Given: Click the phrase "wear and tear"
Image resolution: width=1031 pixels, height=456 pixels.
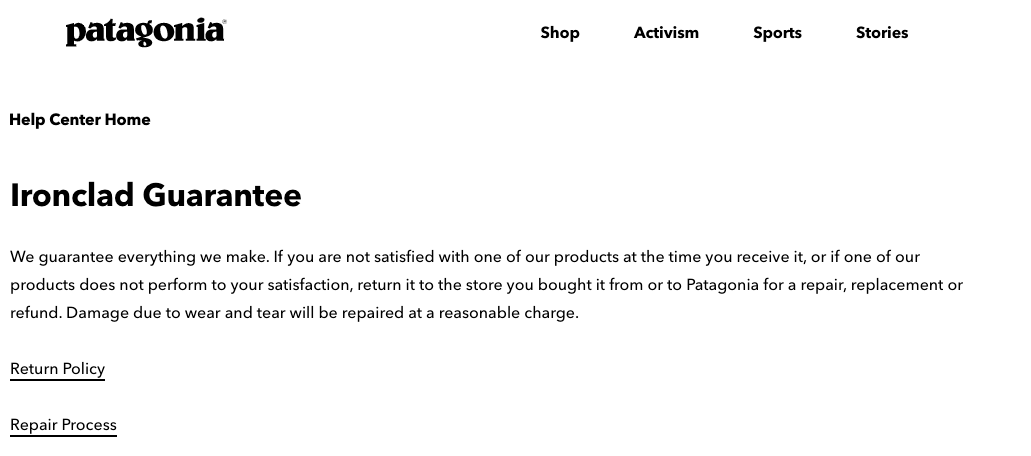Looking at the screenshot, I should (x=235, y=313).
